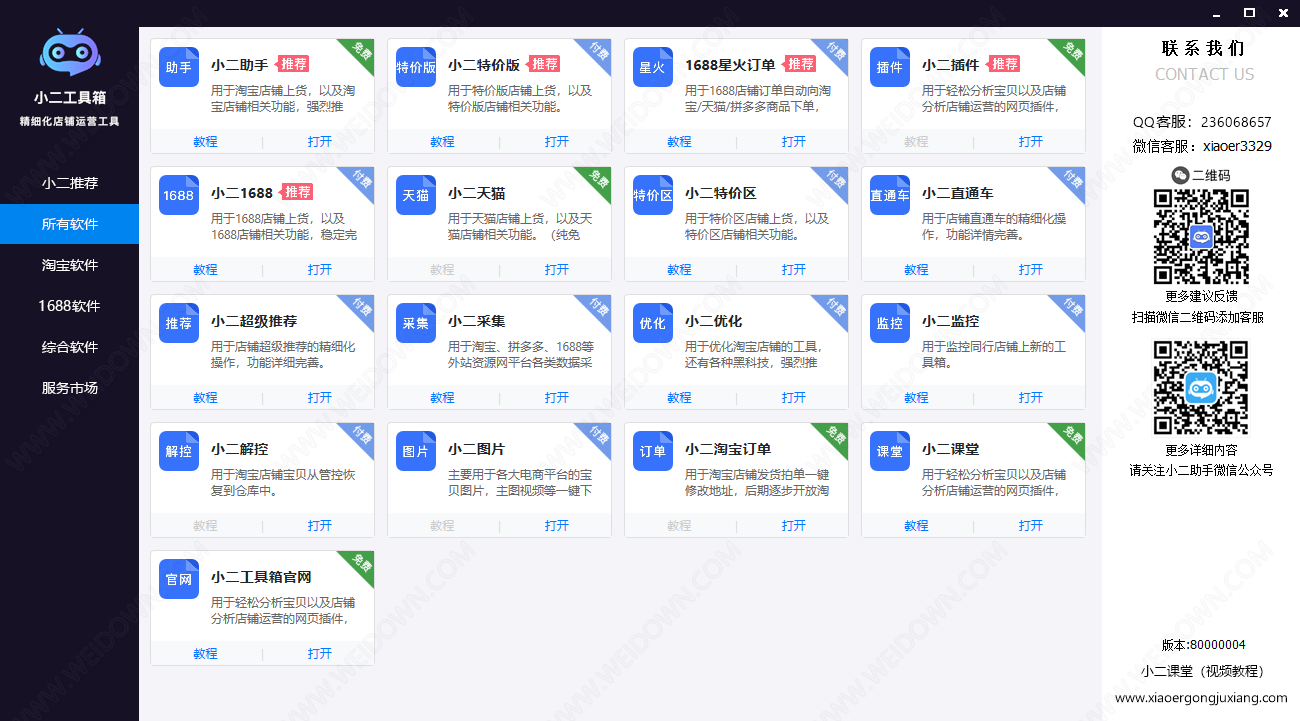Click the 1688 app icon
The height and width of the screenshot is (721, 1300).
[179, 195]
